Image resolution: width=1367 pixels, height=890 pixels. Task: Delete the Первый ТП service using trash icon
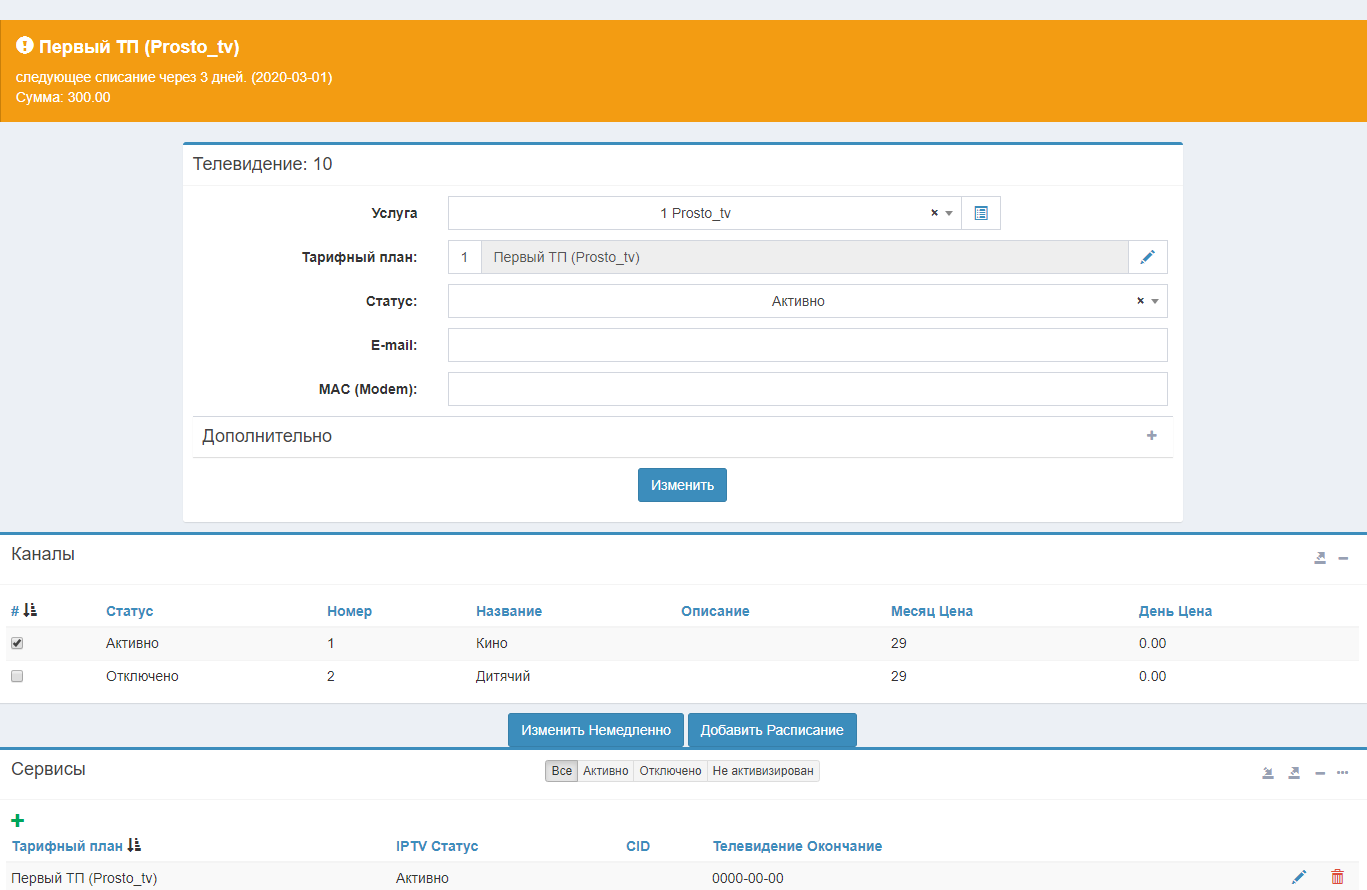point(1337,877)
